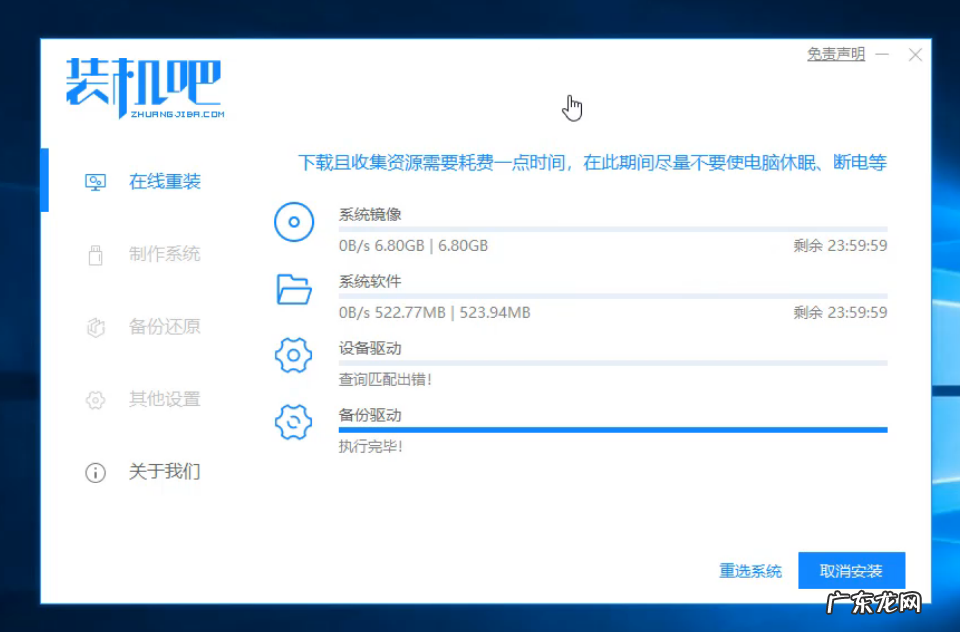Select the 其他设置 menu entry
The height and width of the screenshot is (632, 960).
pos(165,399)
